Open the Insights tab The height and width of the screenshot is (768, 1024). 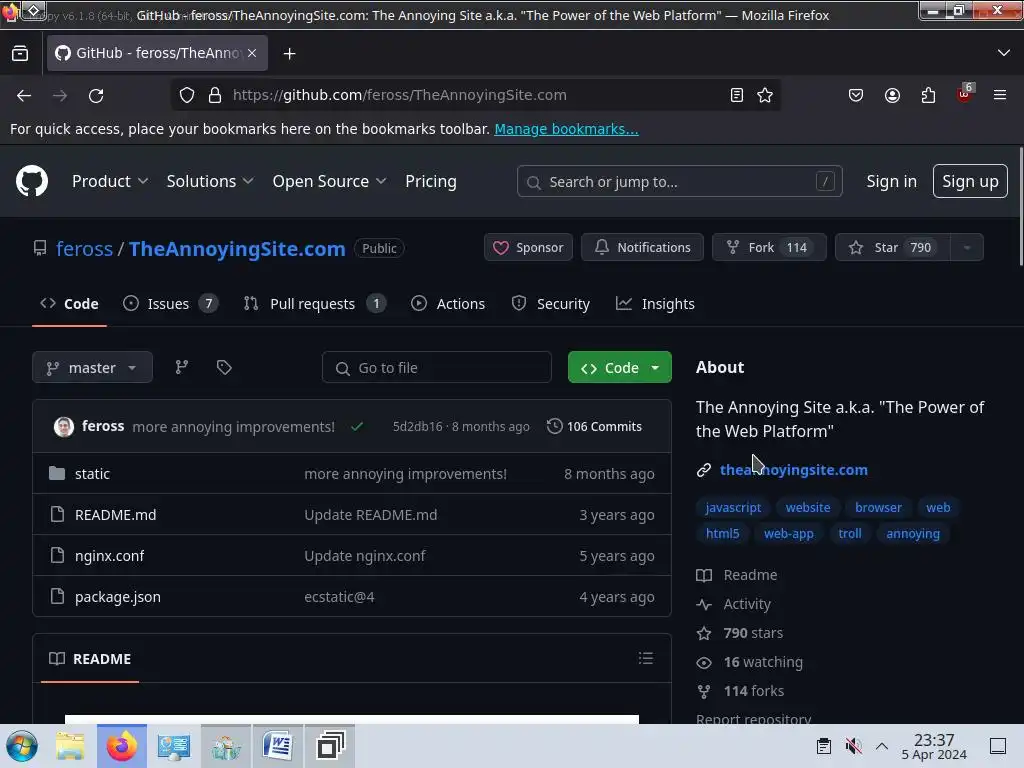[655, 304]
